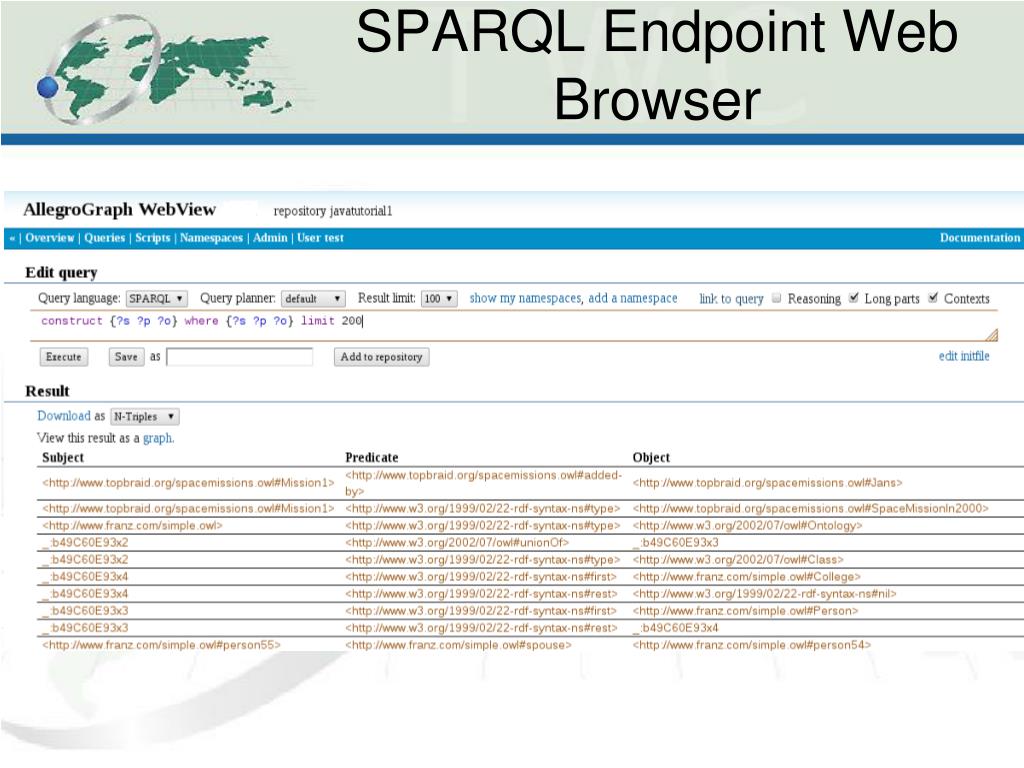Click the Add to repository button

click(x=381, y=357)
